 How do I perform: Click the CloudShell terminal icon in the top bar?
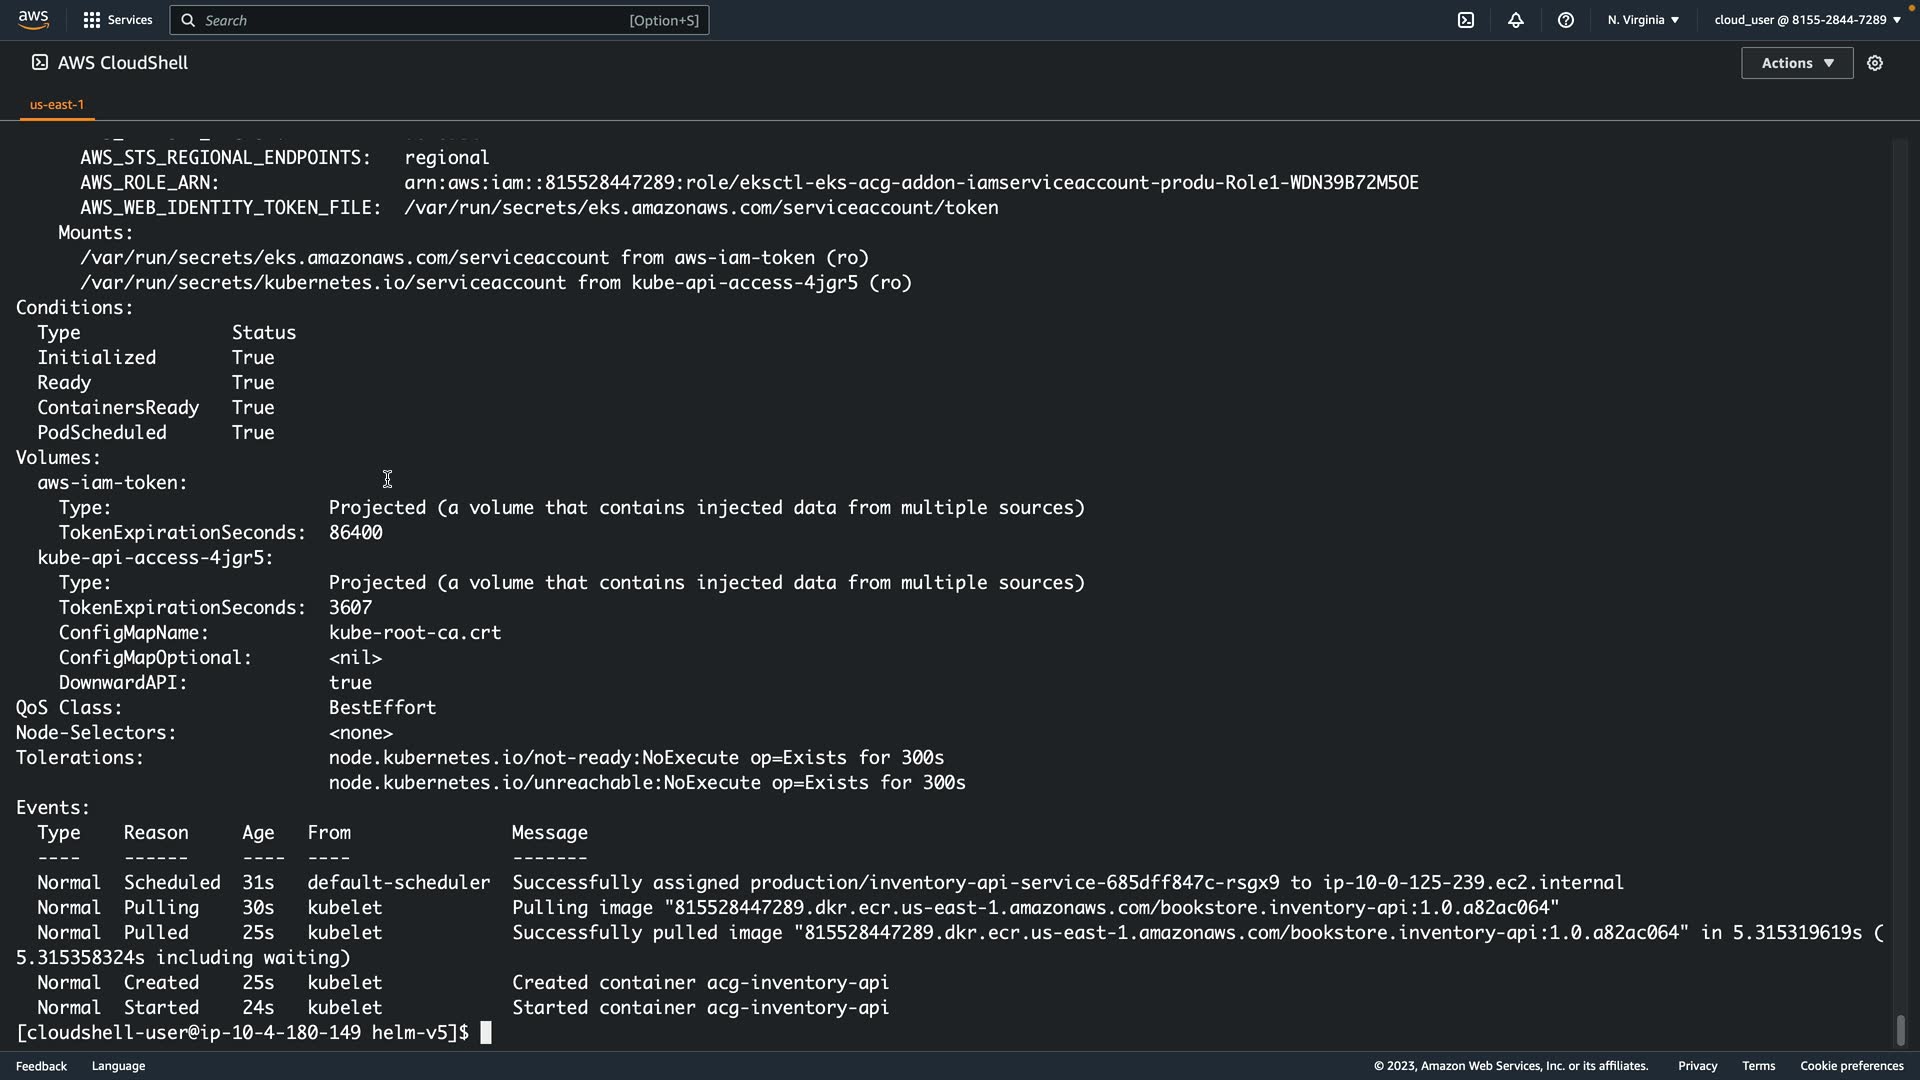pos(1466,20)
